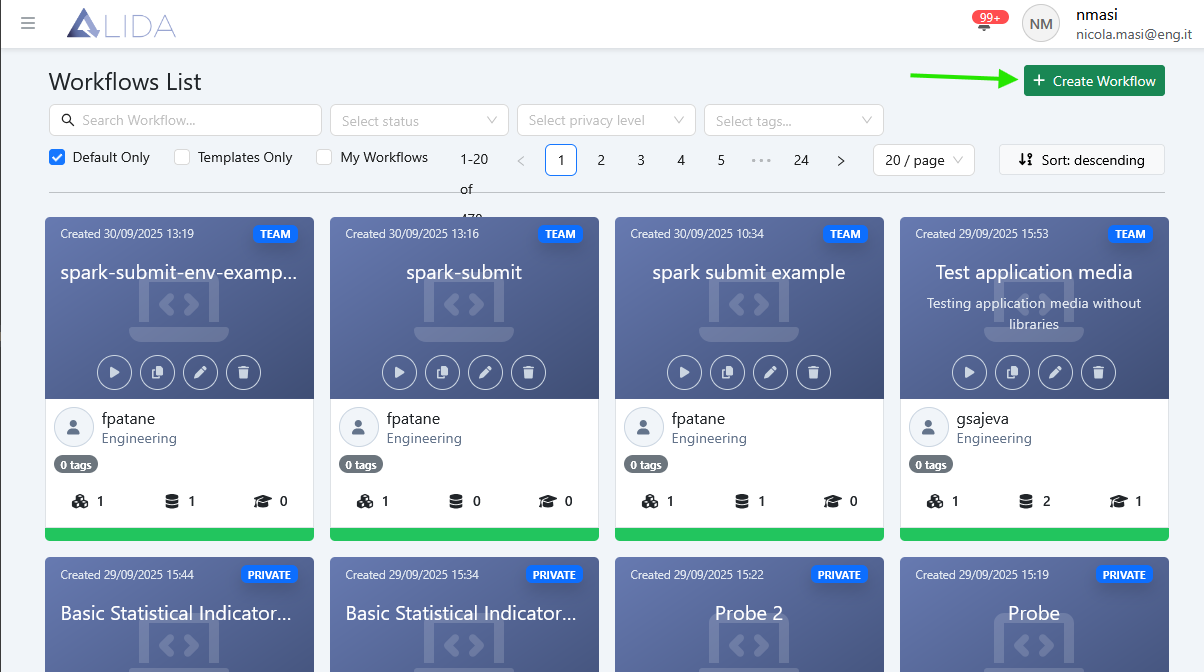Open the Probe 2 workflow card
This screenshot has height=672, width=1204.
(749, 613)
